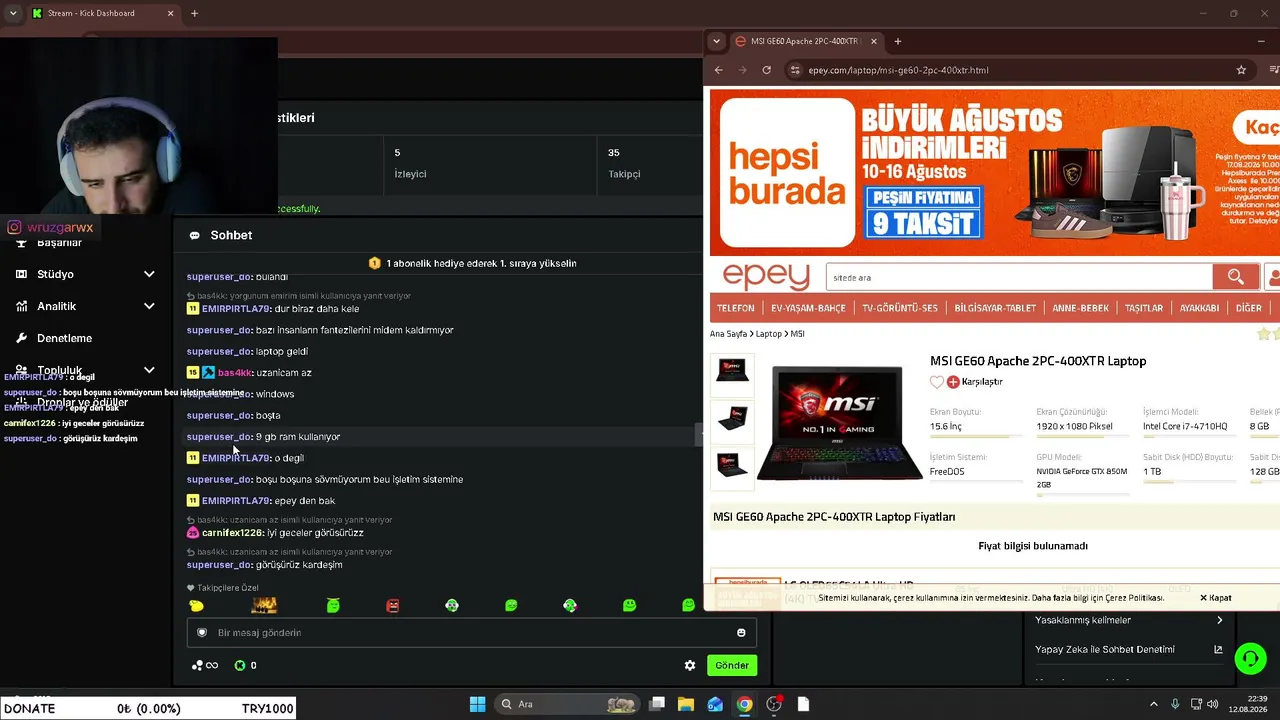
Task: Add MSI GE60 to favorites with heart icon
Action: (936, 382)
